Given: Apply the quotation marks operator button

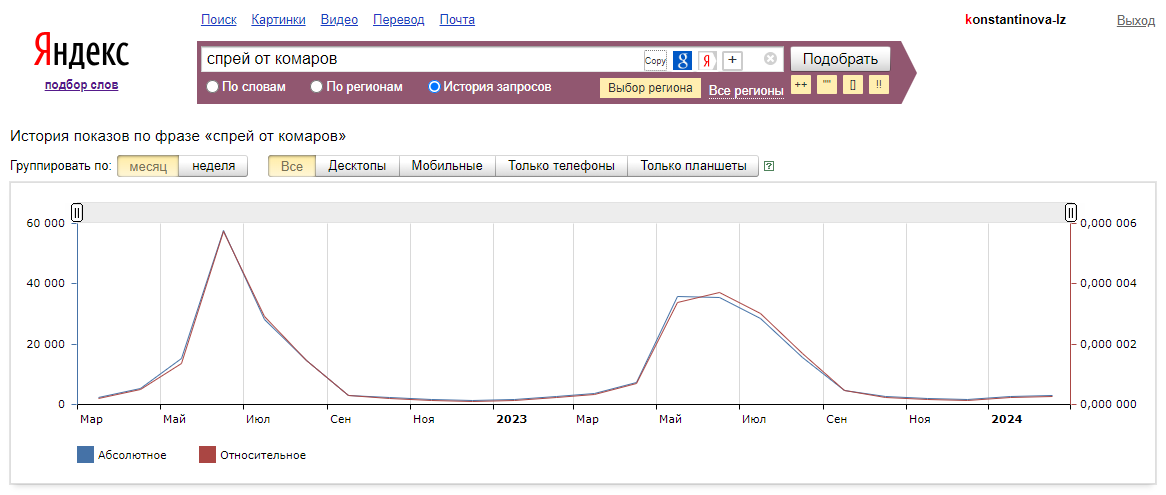Looking at the screenshot, I should point(827,85).
